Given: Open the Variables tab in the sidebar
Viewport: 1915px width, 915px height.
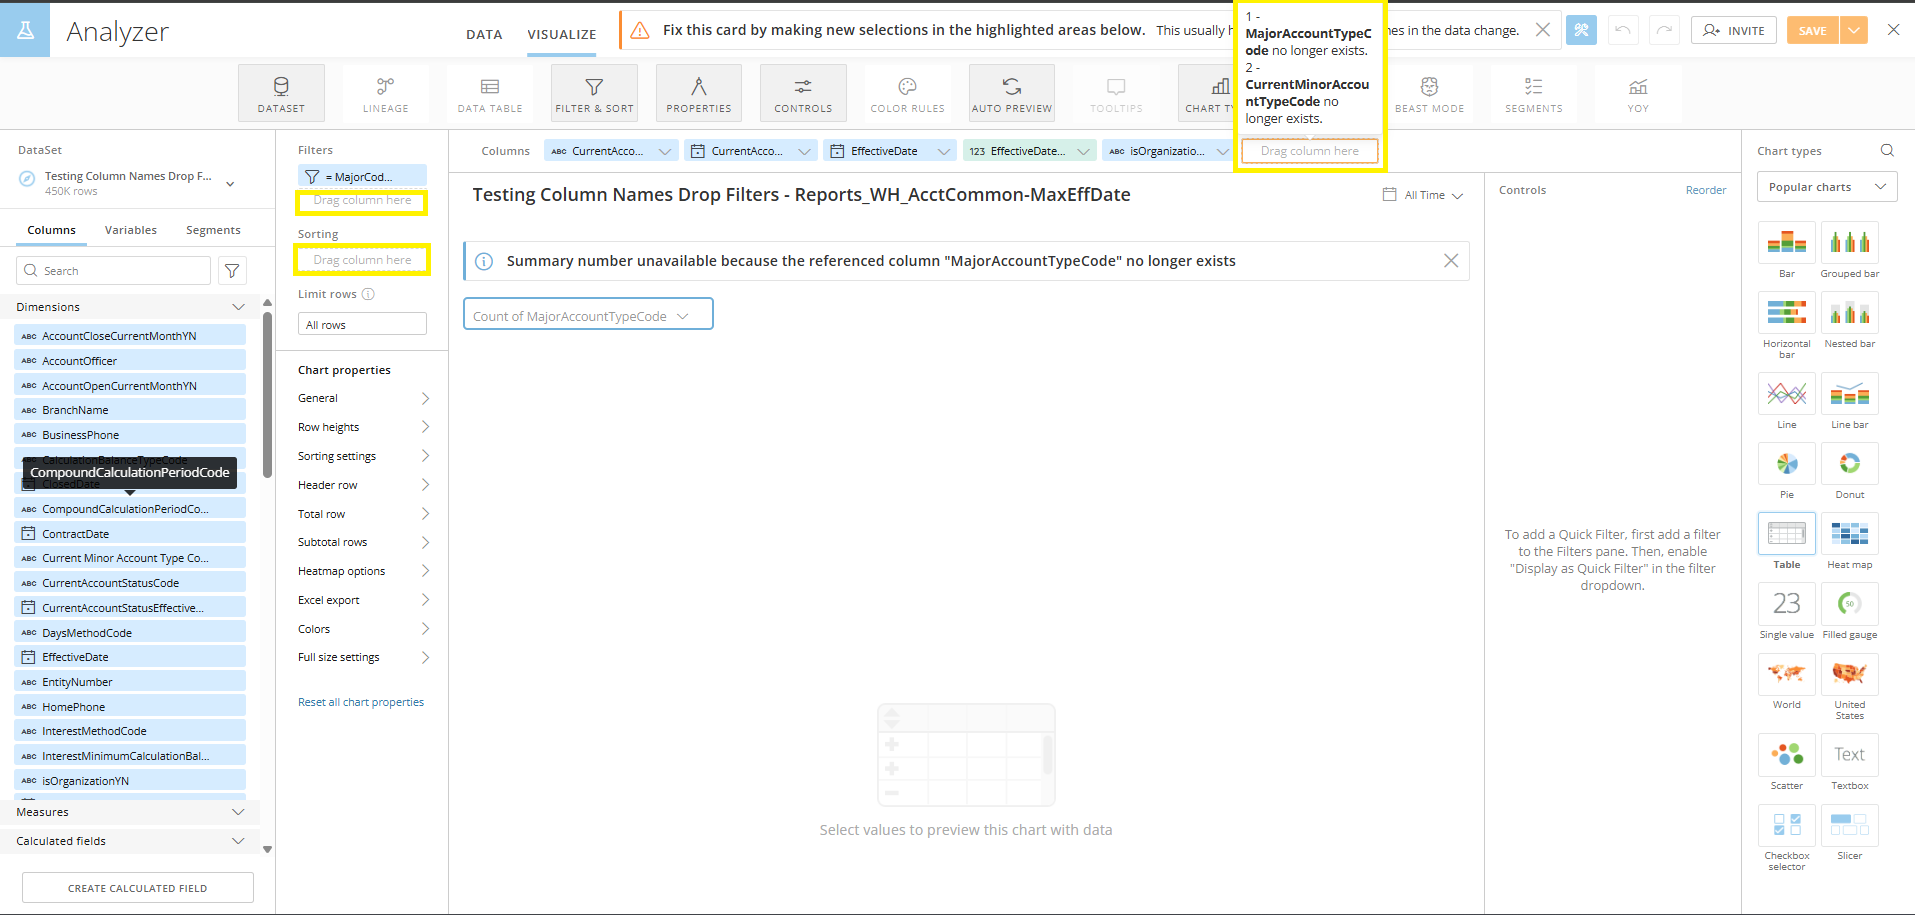Looking at the screenshot, I should click(131, 230).
